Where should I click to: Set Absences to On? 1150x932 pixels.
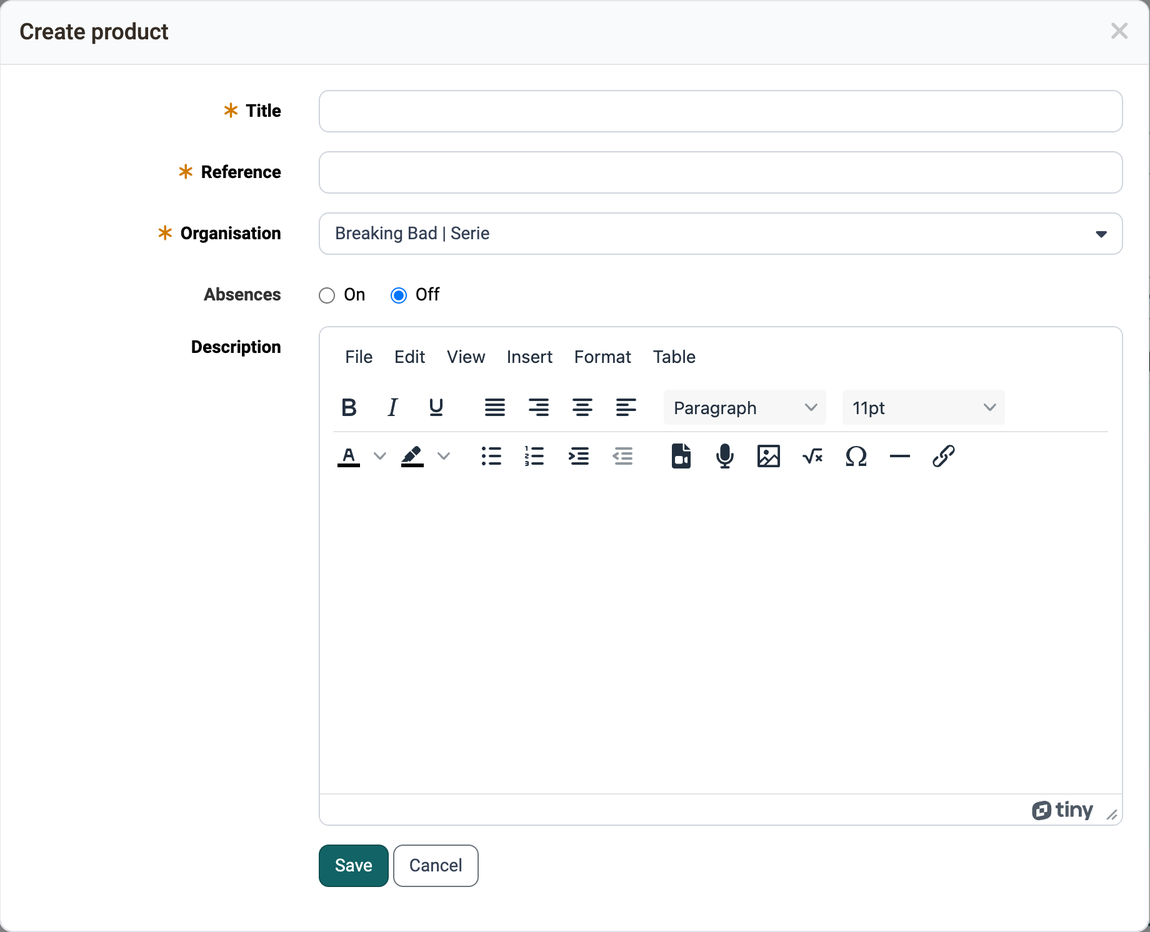tap(327, 296)
